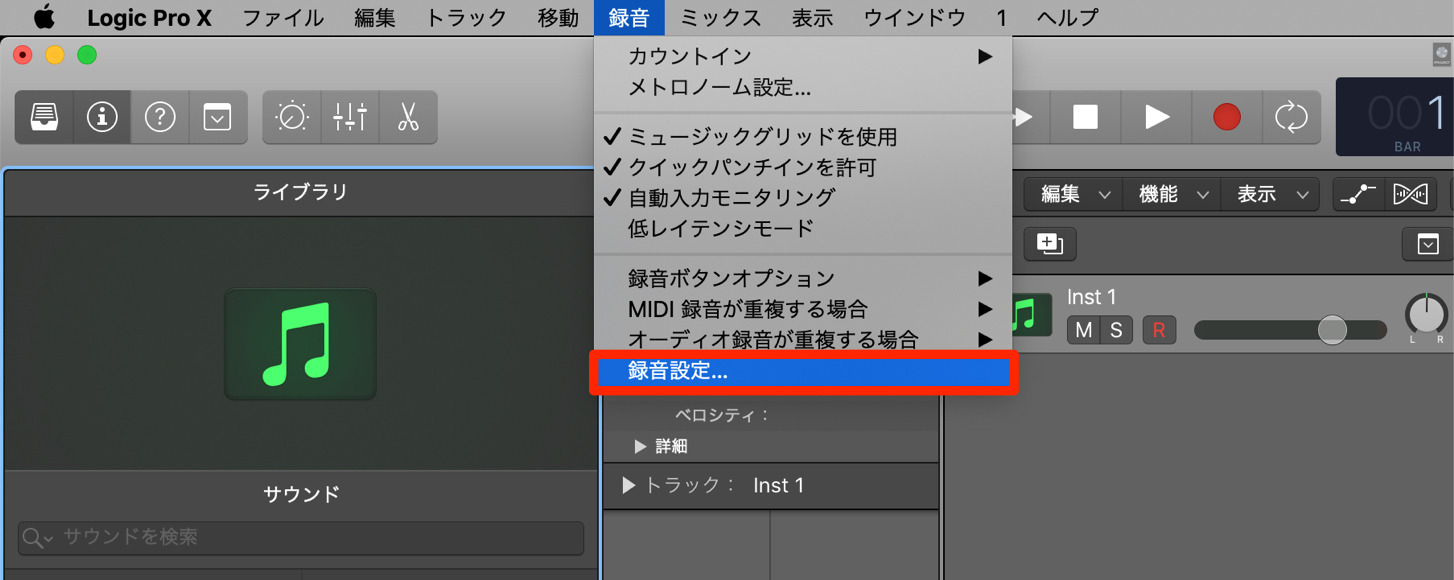1454x580 pixels.
Task: Click the サウンドを検索 search field
Action: [x=301, y=538]
